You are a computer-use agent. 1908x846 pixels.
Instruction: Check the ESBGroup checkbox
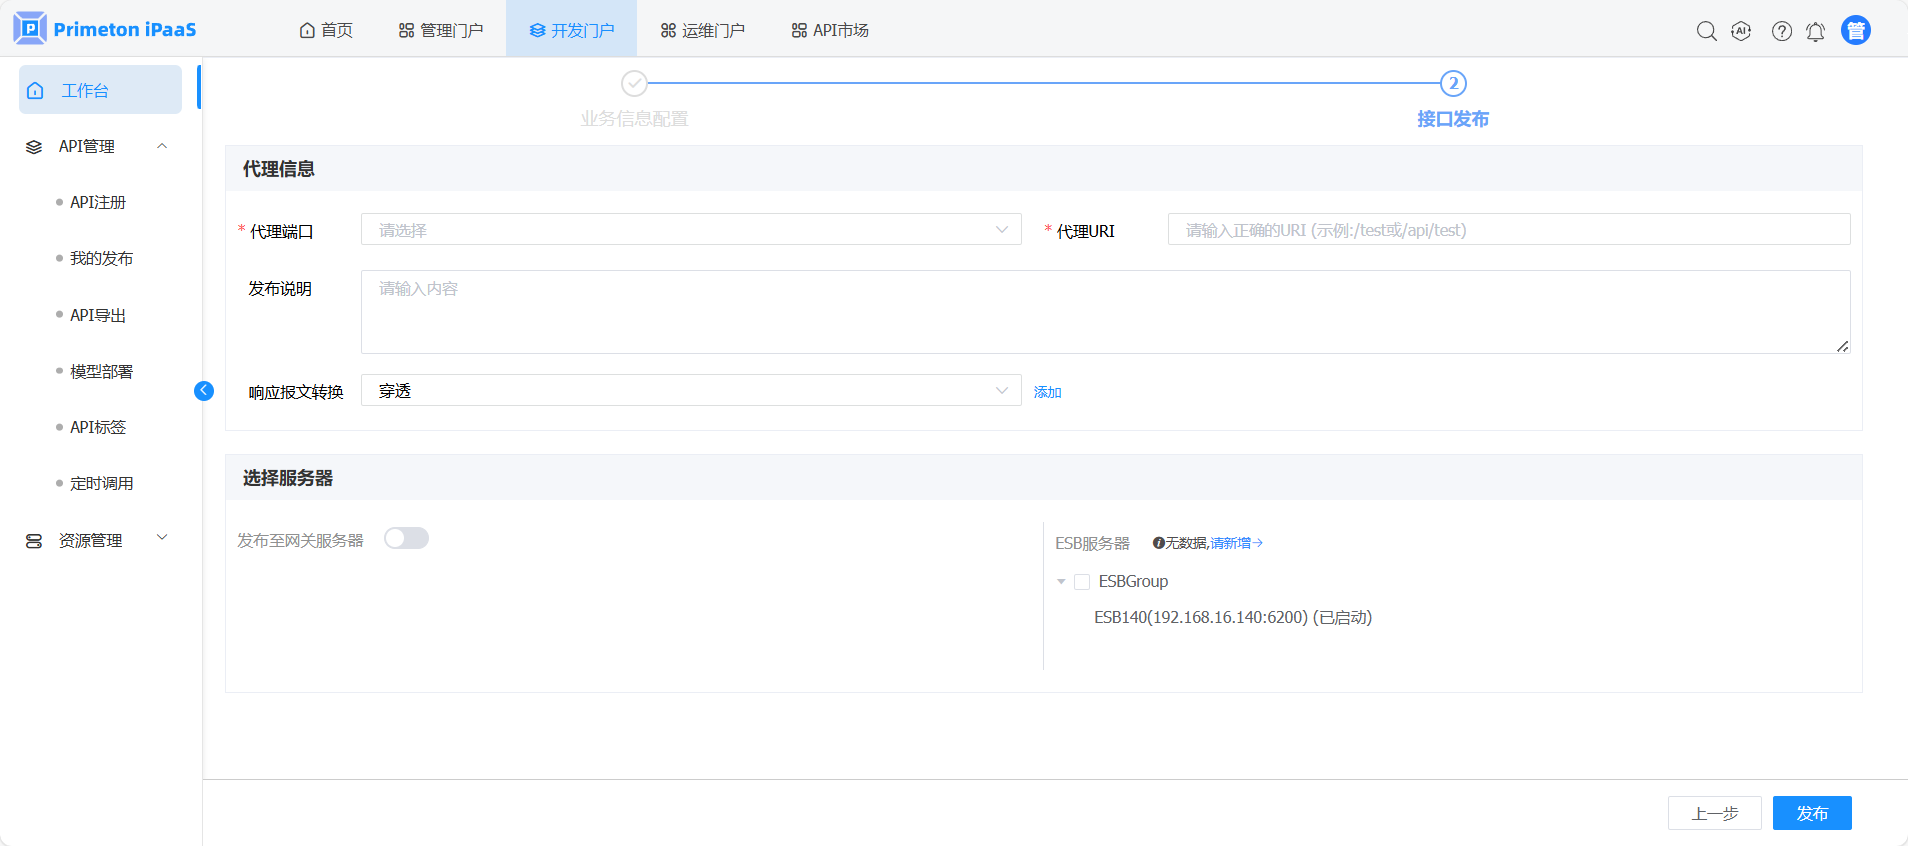tap(1082, 582)
